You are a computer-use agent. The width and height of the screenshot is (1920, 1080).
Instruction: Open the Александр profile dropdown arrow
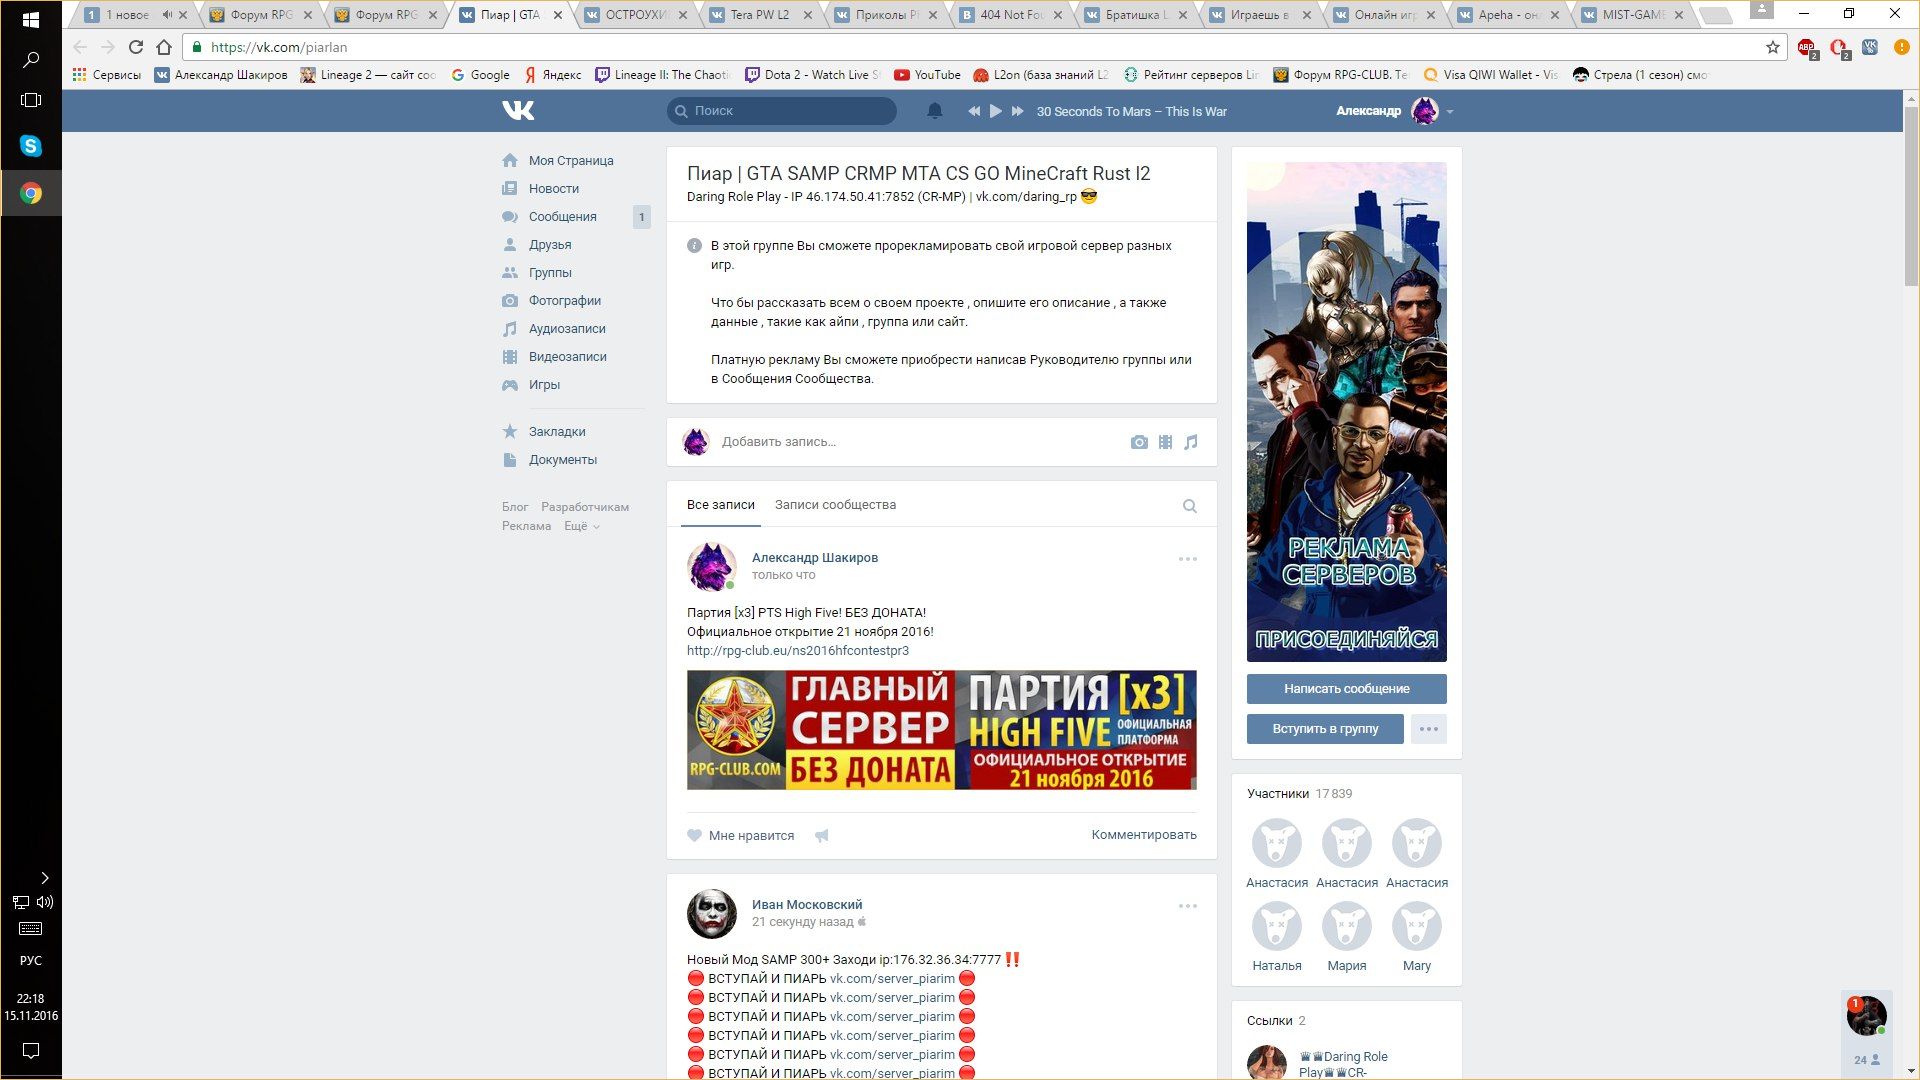coord(1449,112)
